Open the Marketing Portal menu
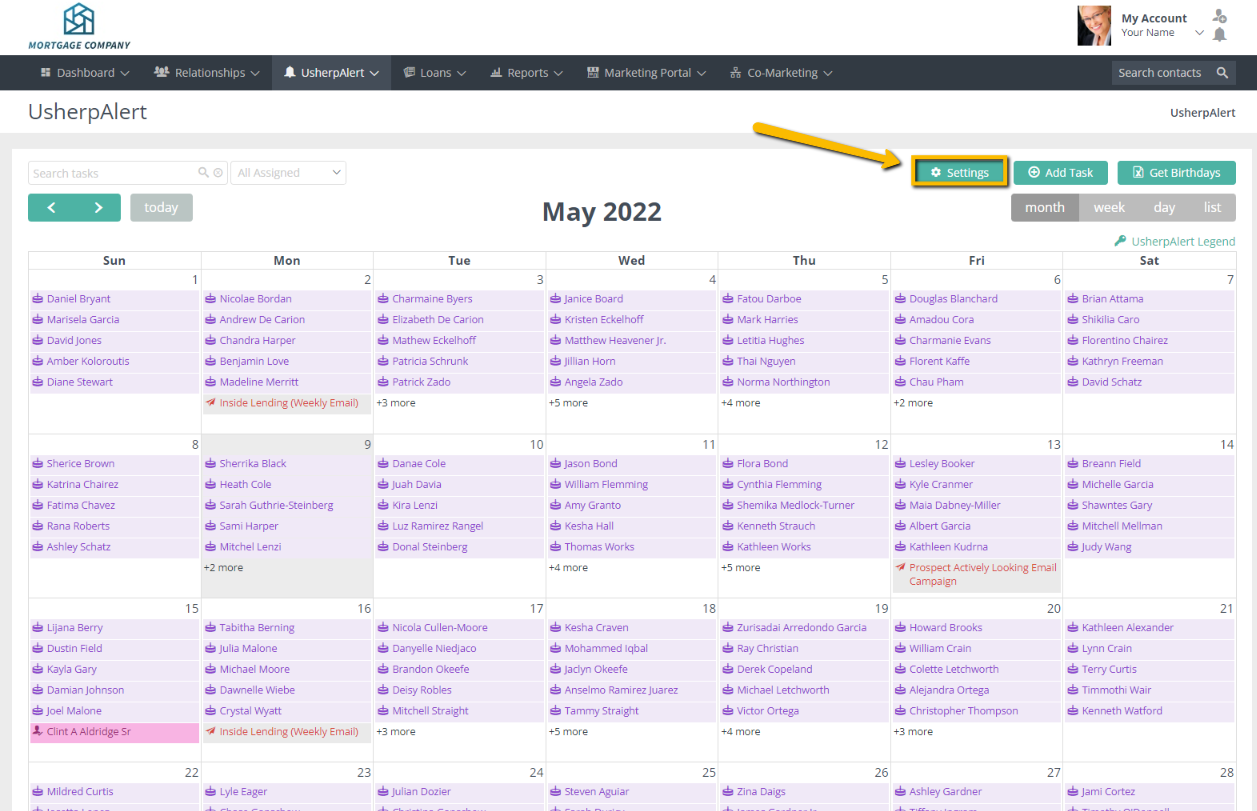Image resolution: width=1257 pixels, height=811 pixels. pos(646,73)
